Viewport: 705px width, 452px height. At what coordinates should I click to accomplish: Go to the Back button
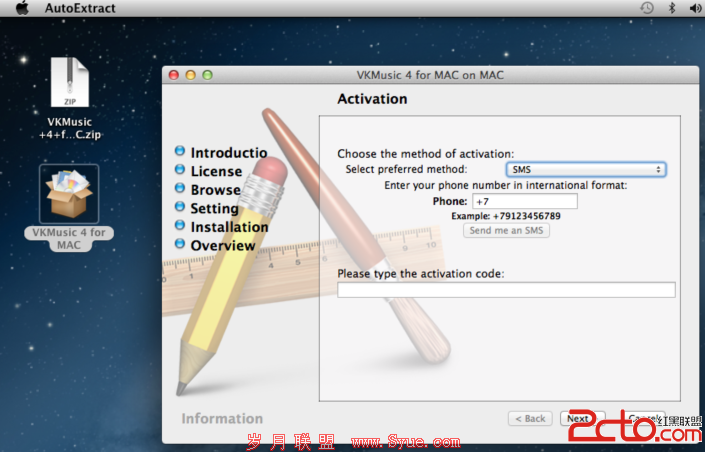click(x=530, y=419)
